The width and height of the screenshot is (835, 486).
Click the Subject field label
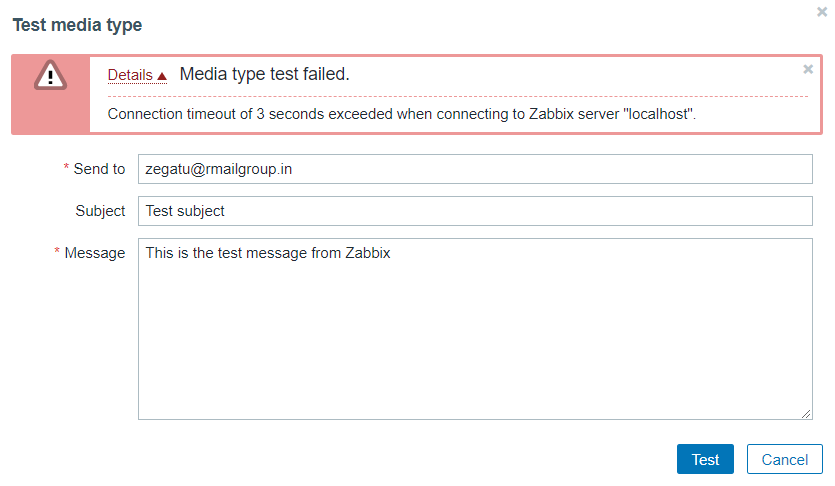(x=100, y=211)
